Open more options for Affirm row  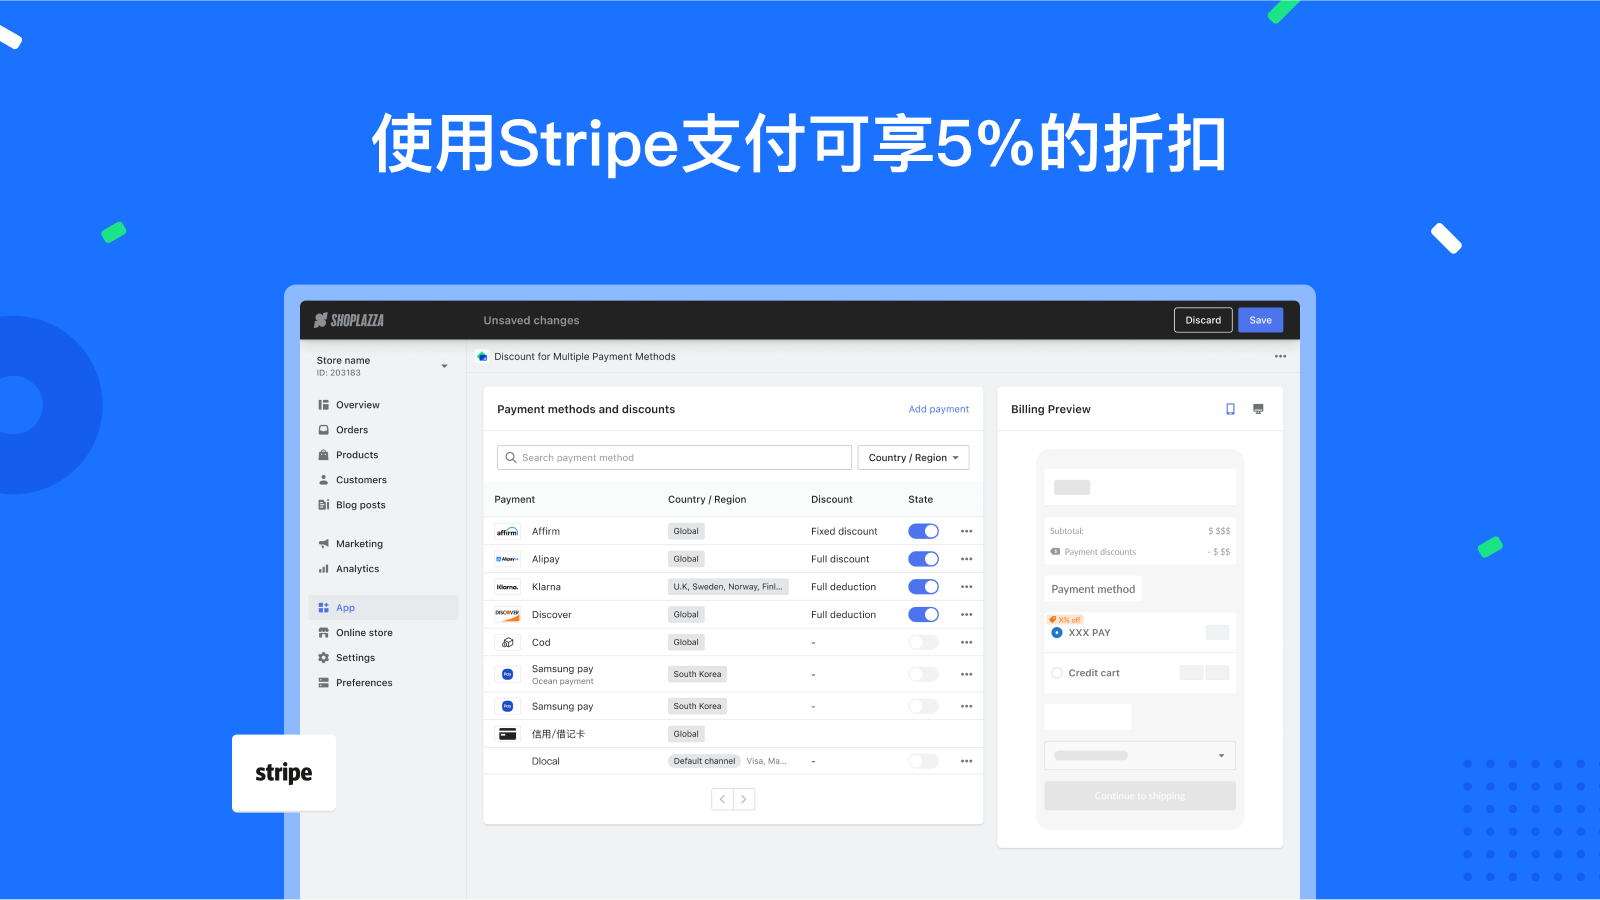click(x=966, y=531)
